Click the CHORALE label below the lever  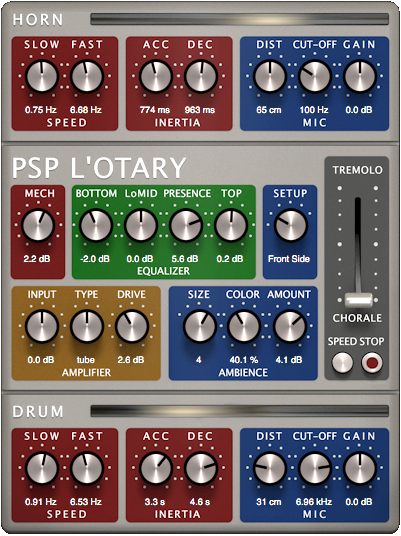(x=358, y=318)
